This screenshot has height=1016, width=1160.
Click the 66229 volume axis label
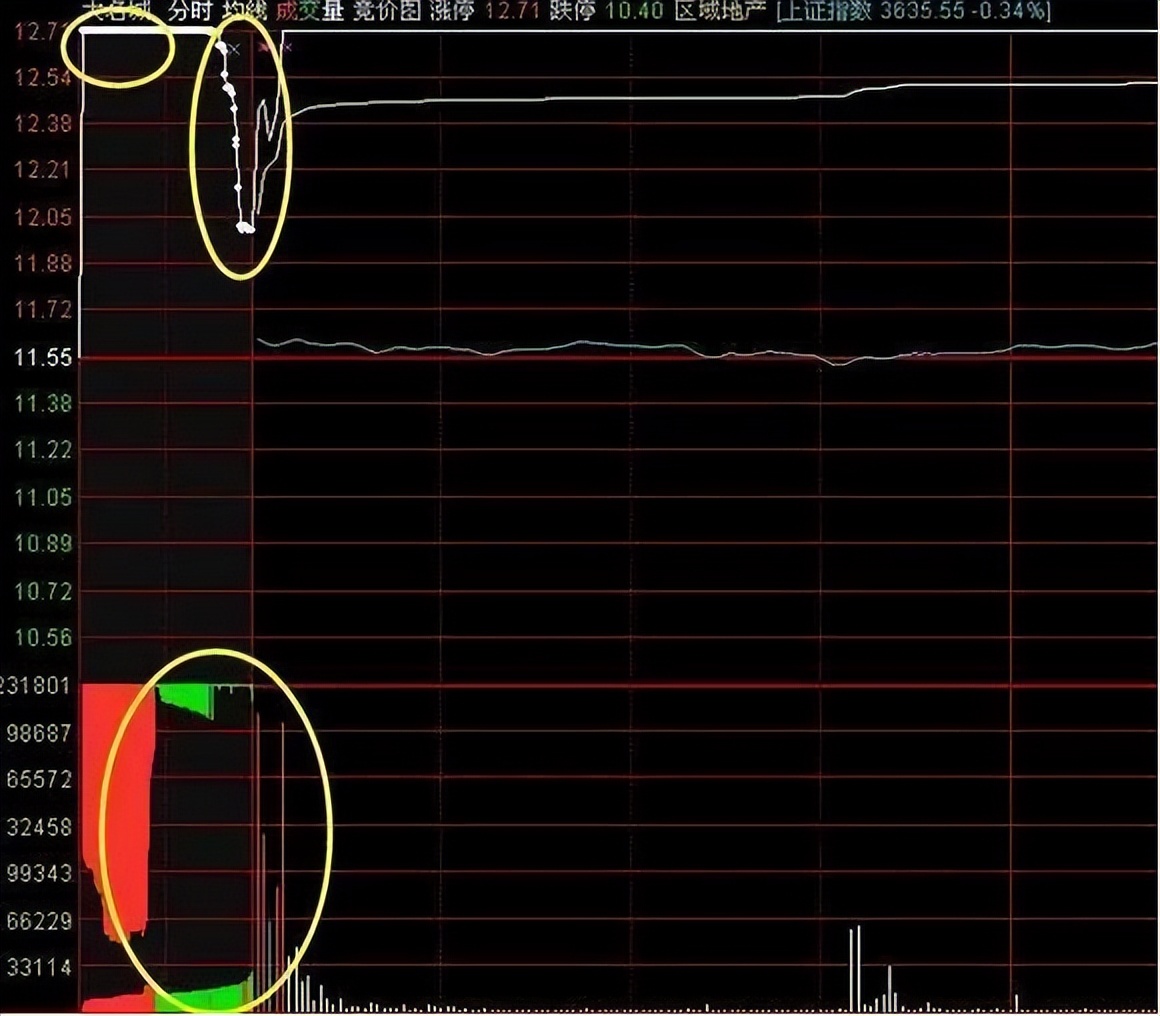click(x=38, y=922)
